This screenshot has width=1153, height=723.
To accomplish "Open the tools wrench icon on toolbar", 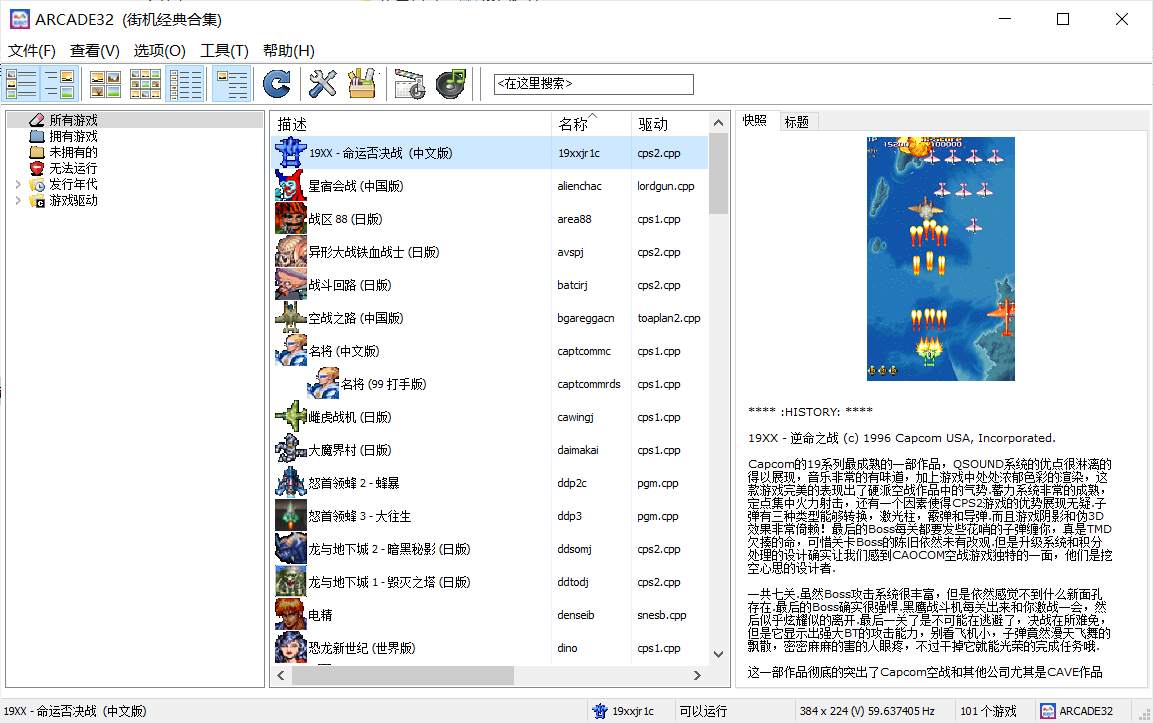I will [x=321, y=84].
